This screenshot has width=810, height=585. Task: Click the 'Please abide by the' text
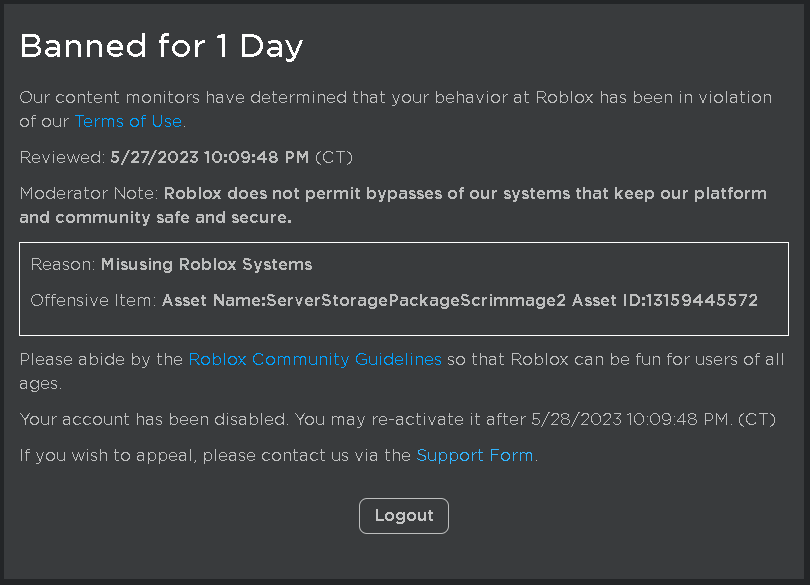click(x=101, y=359)
